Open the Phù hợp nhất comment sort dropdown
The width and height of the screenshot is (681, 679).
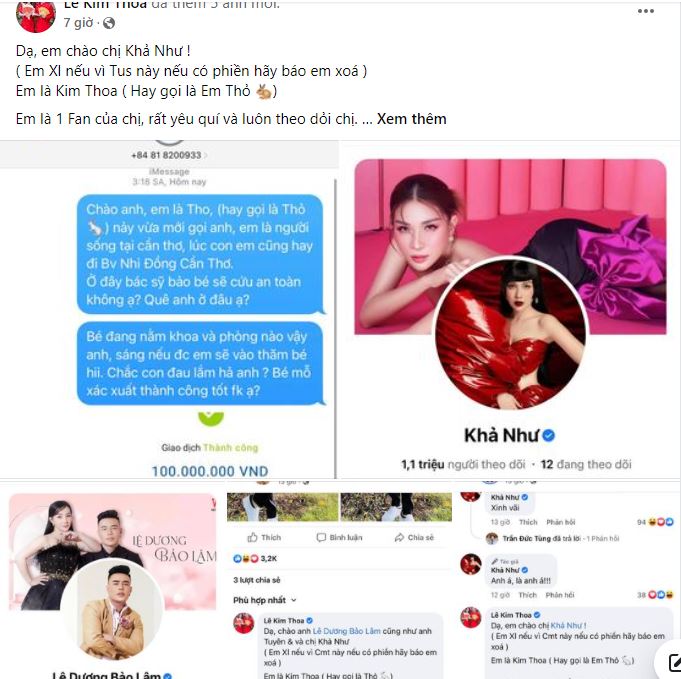tap(264, 600)
